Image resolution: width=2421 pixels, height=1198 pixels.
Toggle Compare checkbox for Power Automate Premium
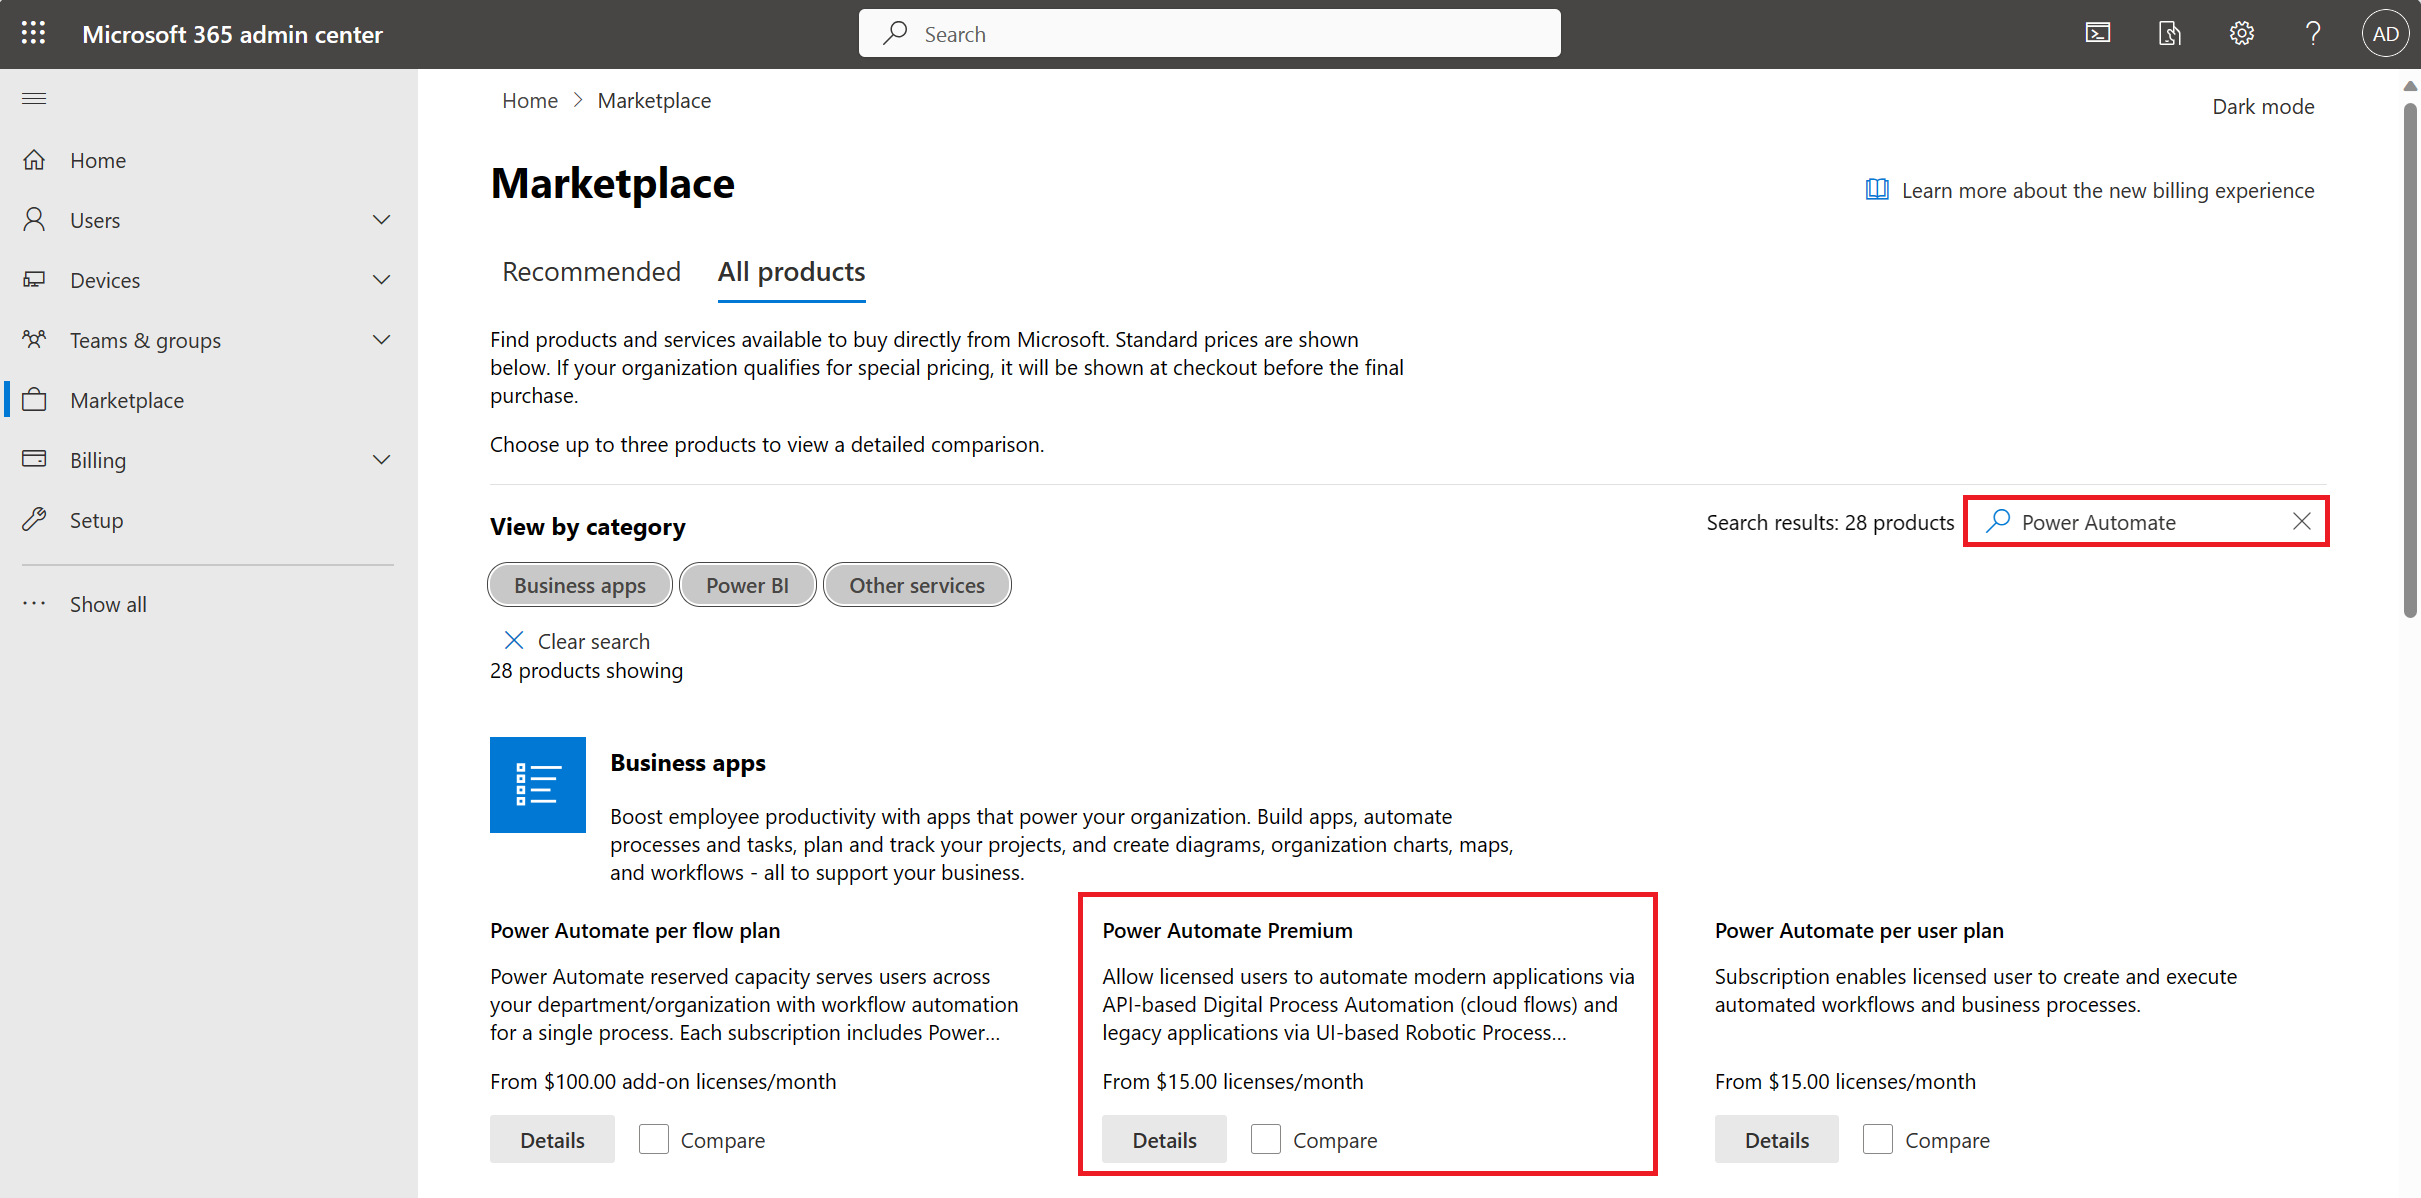(x=1266, y=1139)
